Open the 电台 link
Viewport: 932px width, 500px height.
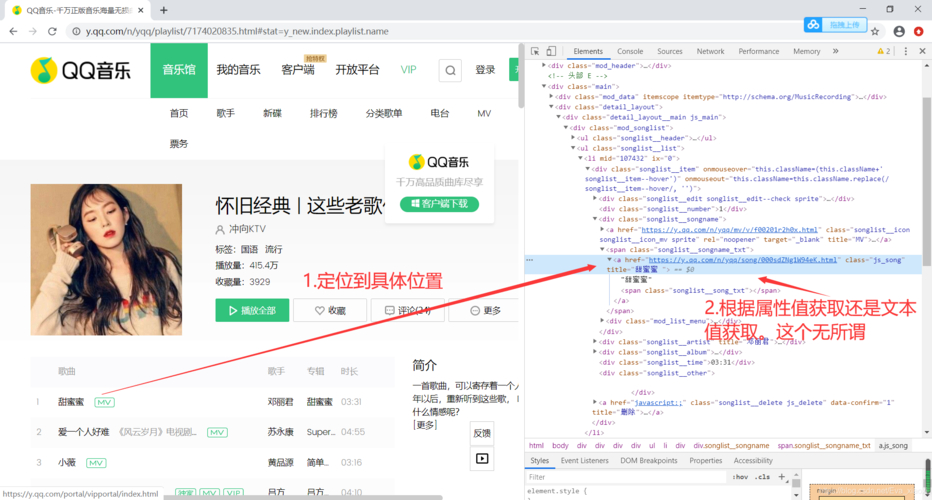click(439, 113)
